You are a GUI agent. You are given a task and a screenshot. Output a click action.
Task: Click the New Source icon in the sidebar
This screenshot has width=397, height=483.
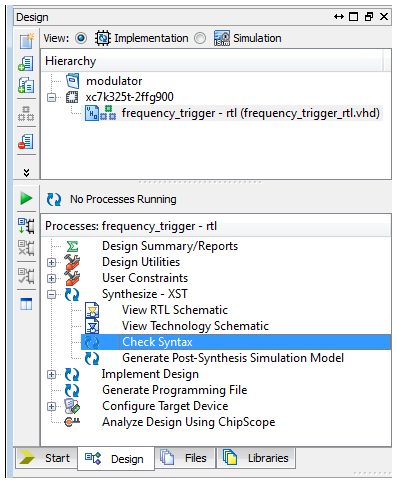pyautogui.click(x=27, y=41)
